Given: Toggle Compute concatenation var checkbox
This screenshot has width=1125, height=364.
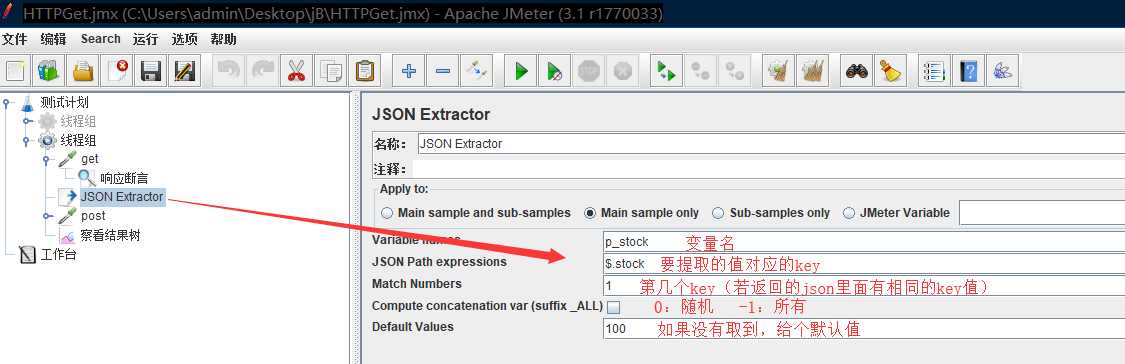Looking at the screenshot, I should (x=613, y=307).
